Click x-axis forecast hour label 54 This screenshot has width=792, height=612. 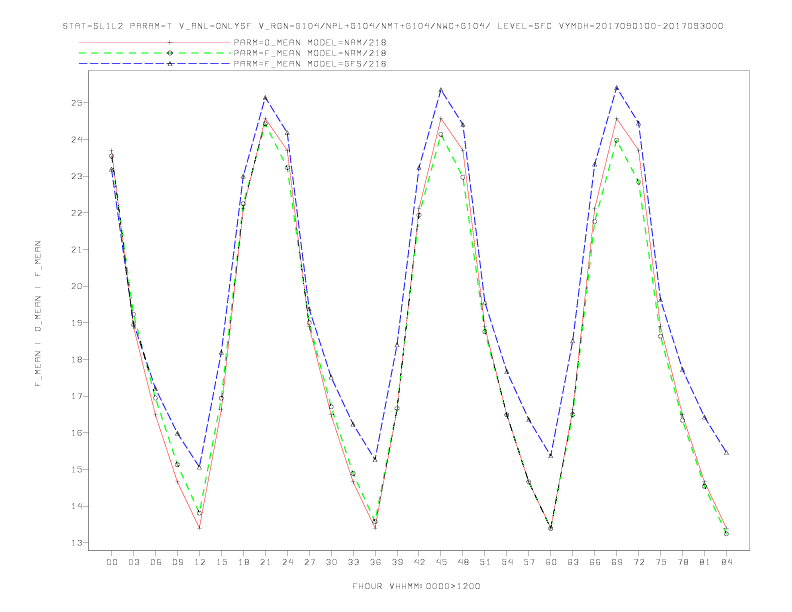(507, 562)
